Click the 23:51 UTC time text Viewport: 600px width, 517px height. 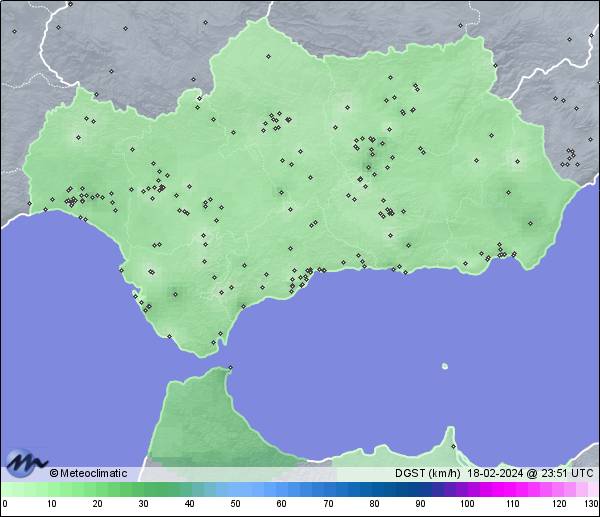pyautogui.click(x=567, y=473)
